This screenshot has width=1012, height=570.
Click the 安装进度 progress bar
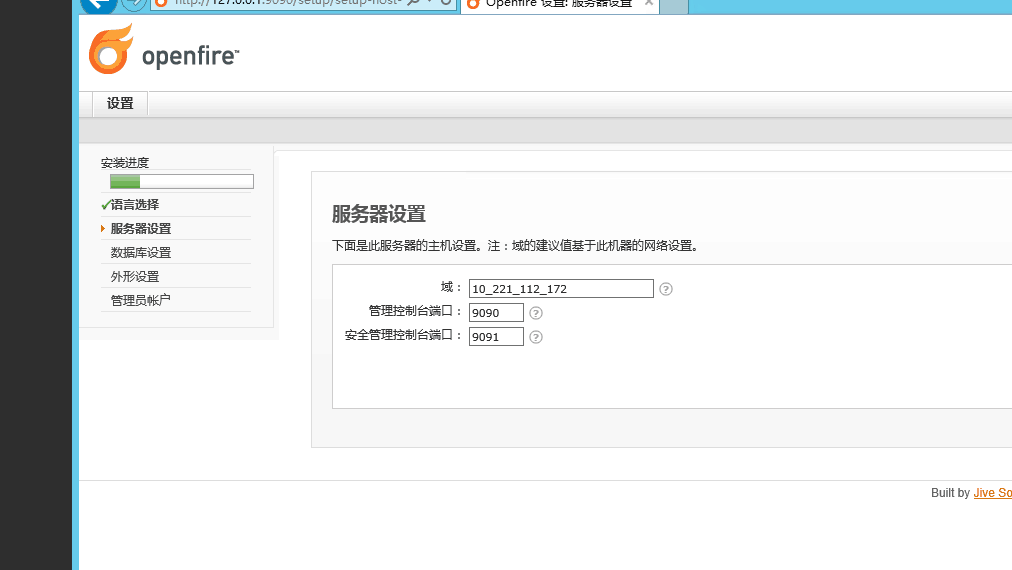pyautogui.click(x=181, y=182)
